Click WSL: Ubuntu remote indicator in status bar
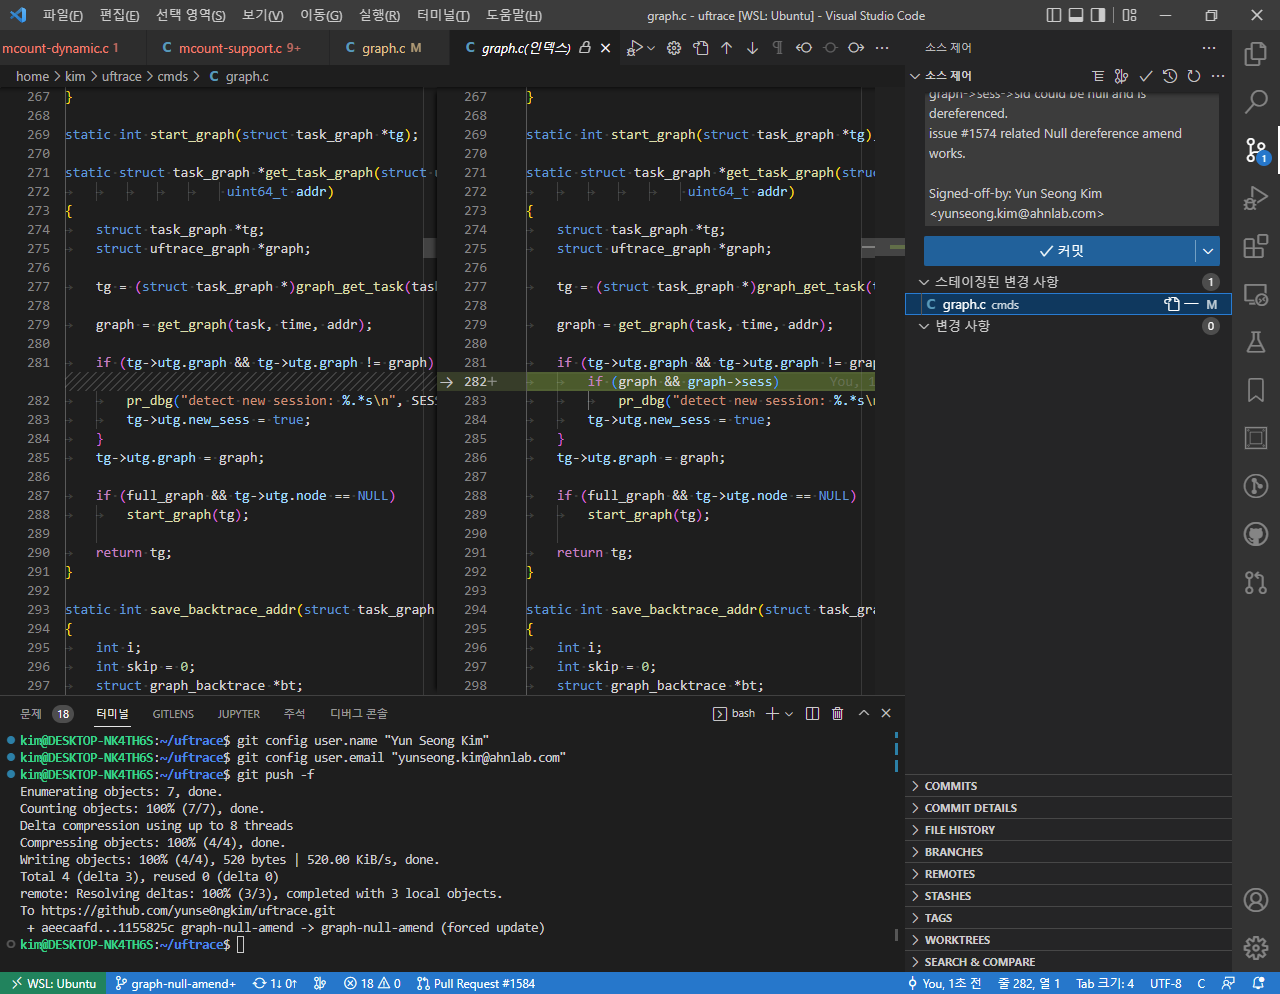The height and width of the screenshot is (994, 1280). coord(53,984)
